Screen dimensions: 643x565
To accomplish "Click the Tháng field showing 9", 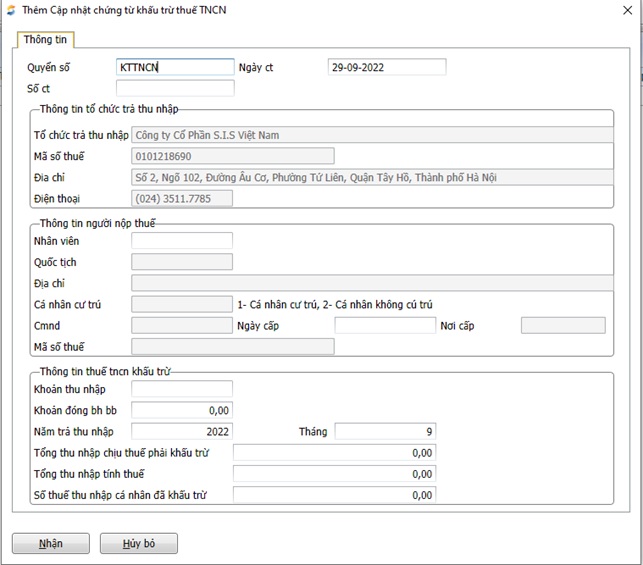I will (385, 431).
